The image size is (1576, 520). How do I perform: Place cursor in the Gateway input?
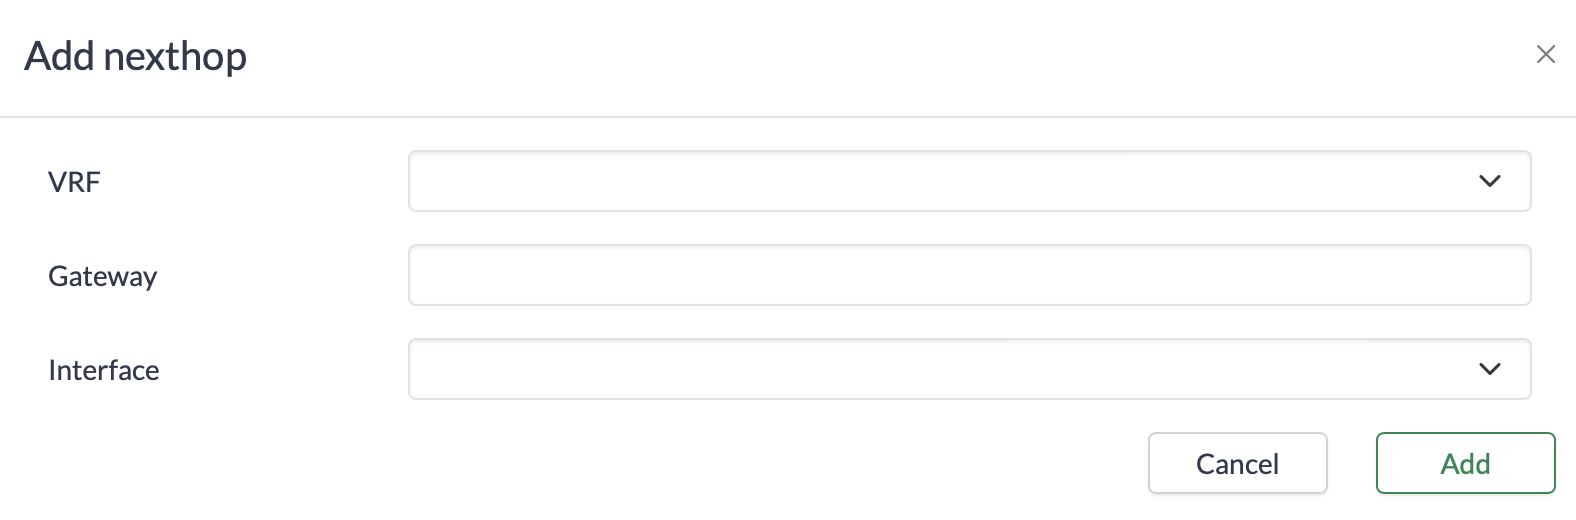(x=968, y=275)
